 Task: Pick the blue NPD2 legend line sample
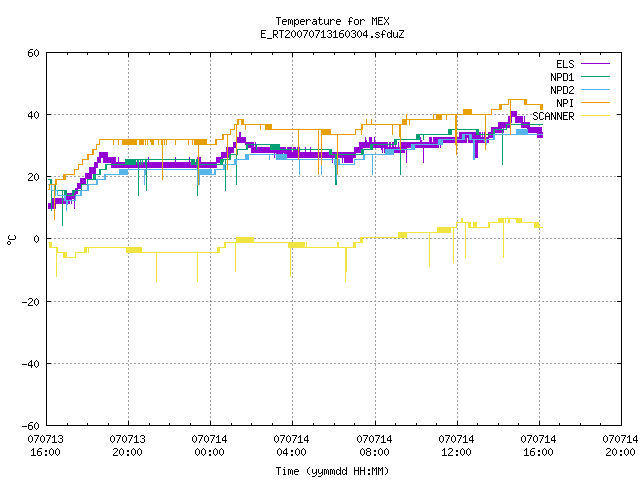coord(595,90)
